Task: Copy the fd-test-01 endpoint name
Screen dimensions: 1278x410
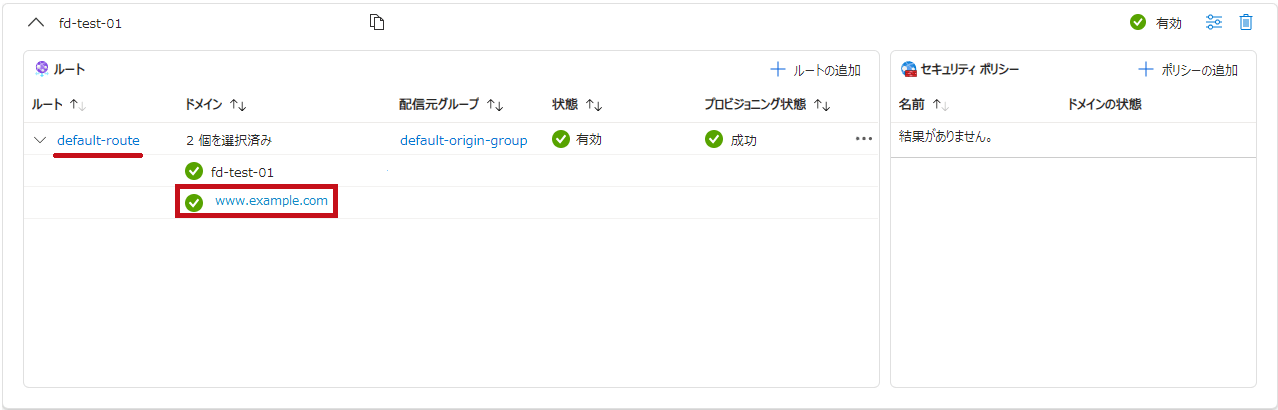Action: pos(377,22)
